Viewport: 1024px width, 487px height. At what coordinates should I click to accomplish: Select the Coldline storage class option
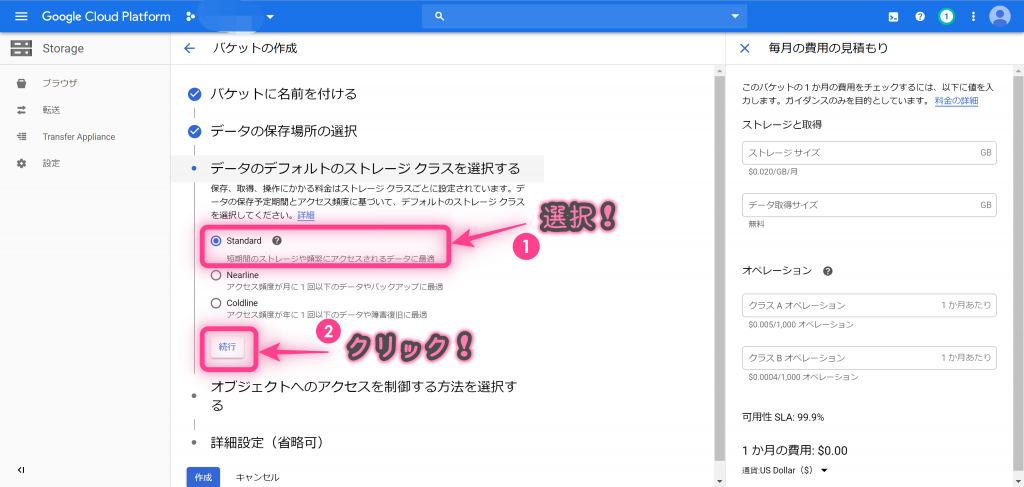pyautogui.click(x=216, y=303)
